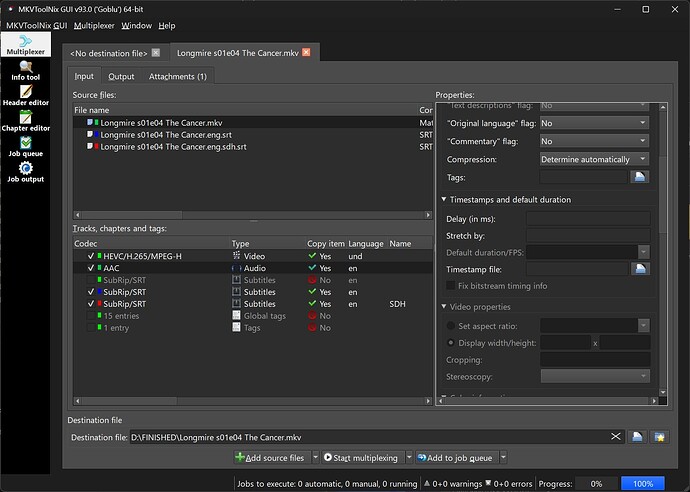690x492 pixels.
Task: Collapse Timestamps and default duration section
Action: 444,199
